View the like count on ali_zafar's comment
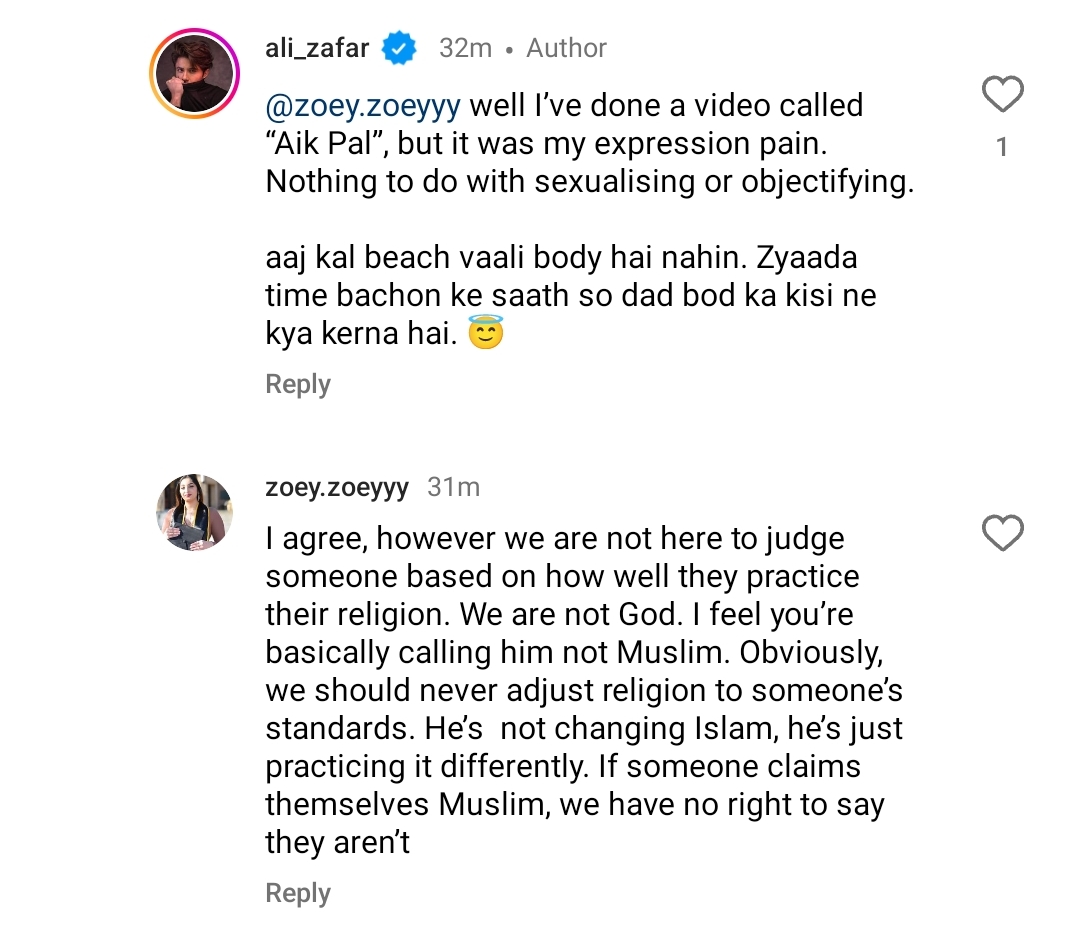1080x935 pixels. click(x=1002, y=148)
